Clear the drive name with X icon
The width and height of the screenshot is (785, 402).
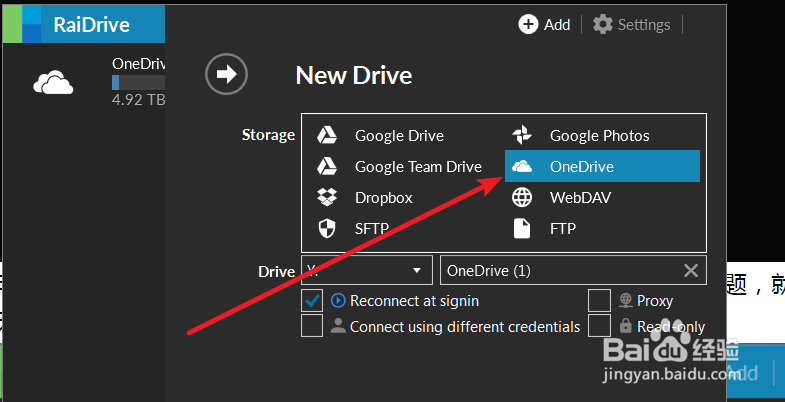click(x=691, y=271)
